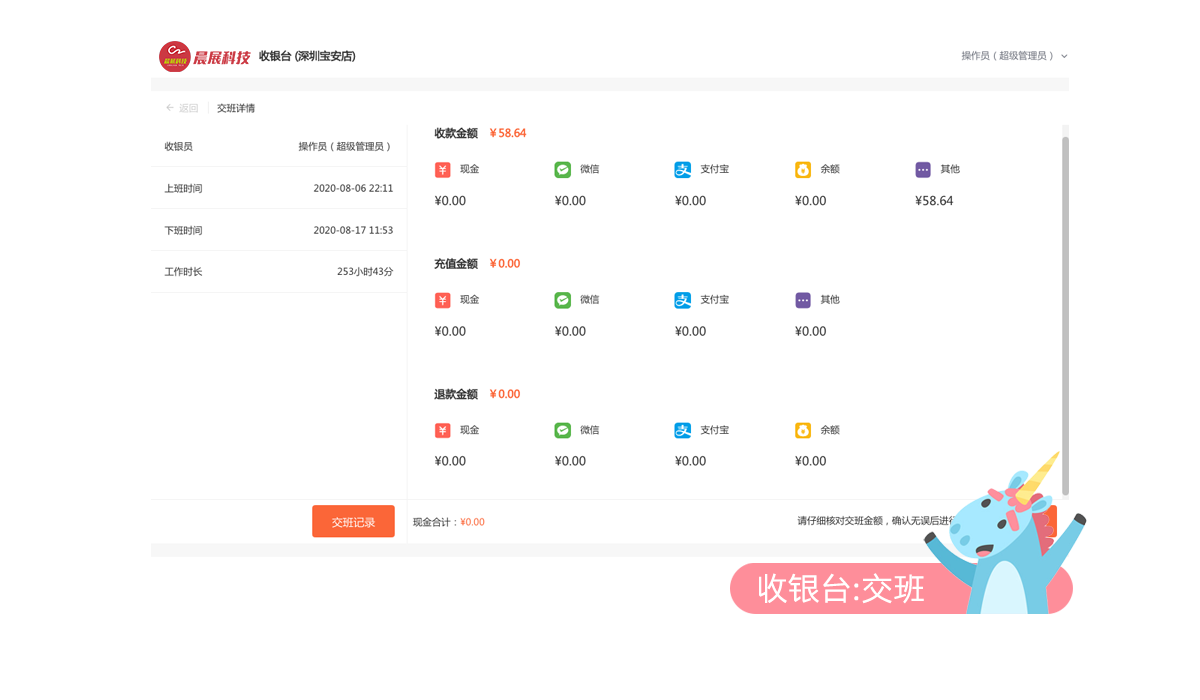Click the Alipay icon under 收款金额
The width and height of the screenshot is (1200, 700).
pos(683,170)
